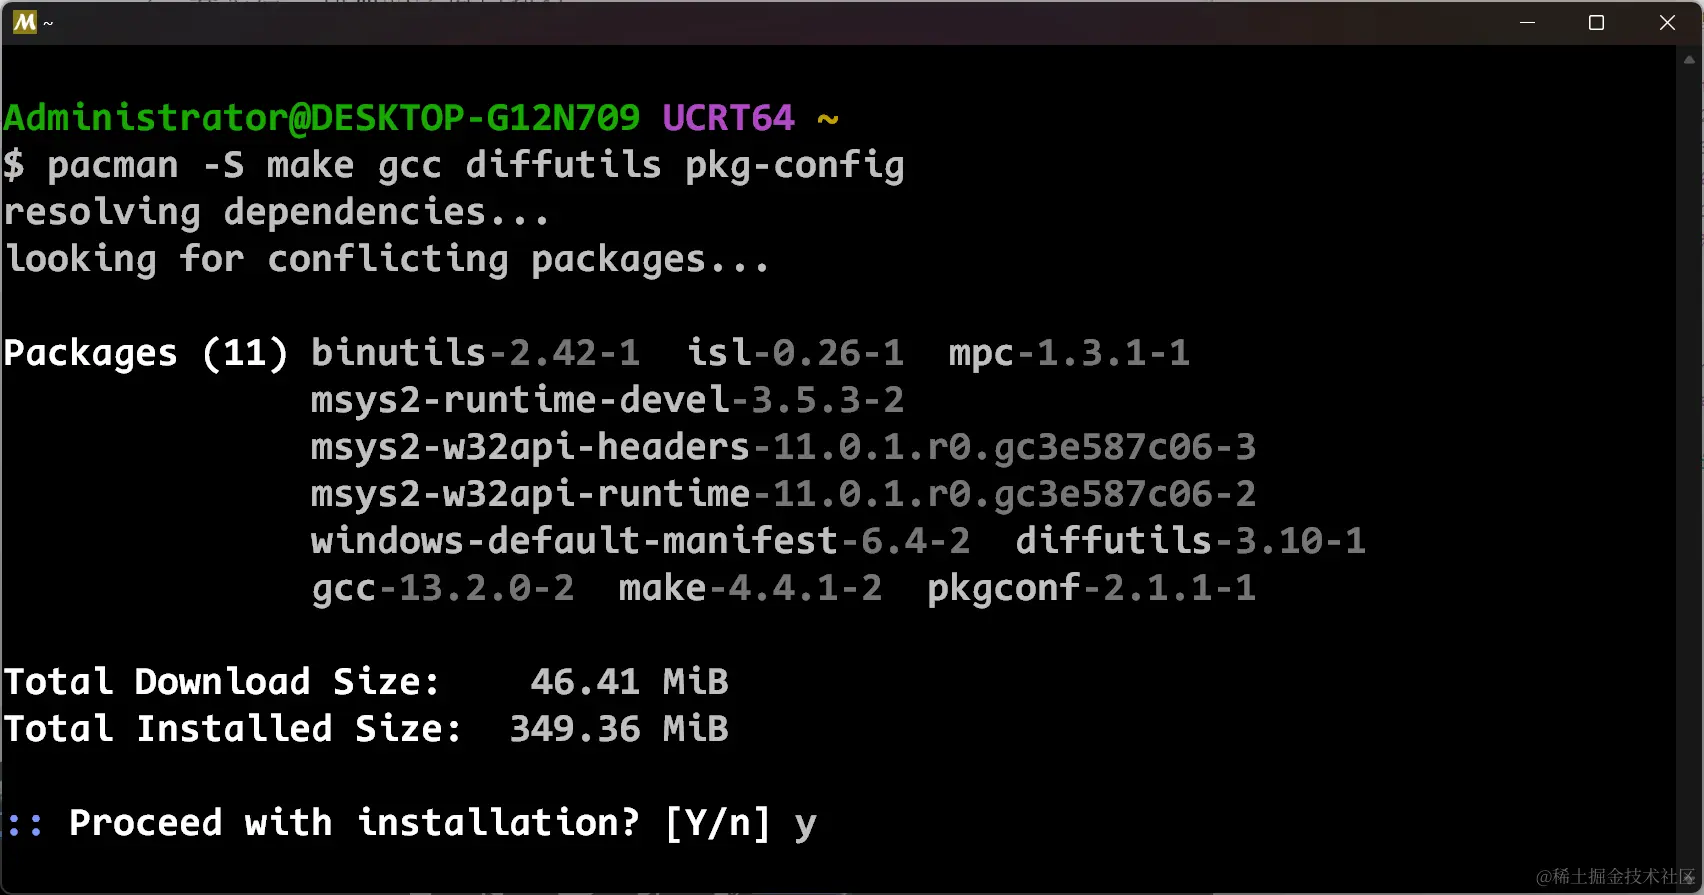This screenshot has width=1704, height=895.
Task: Click the pkgconf-2.1.1-1 package entry
Action: 1091,588
